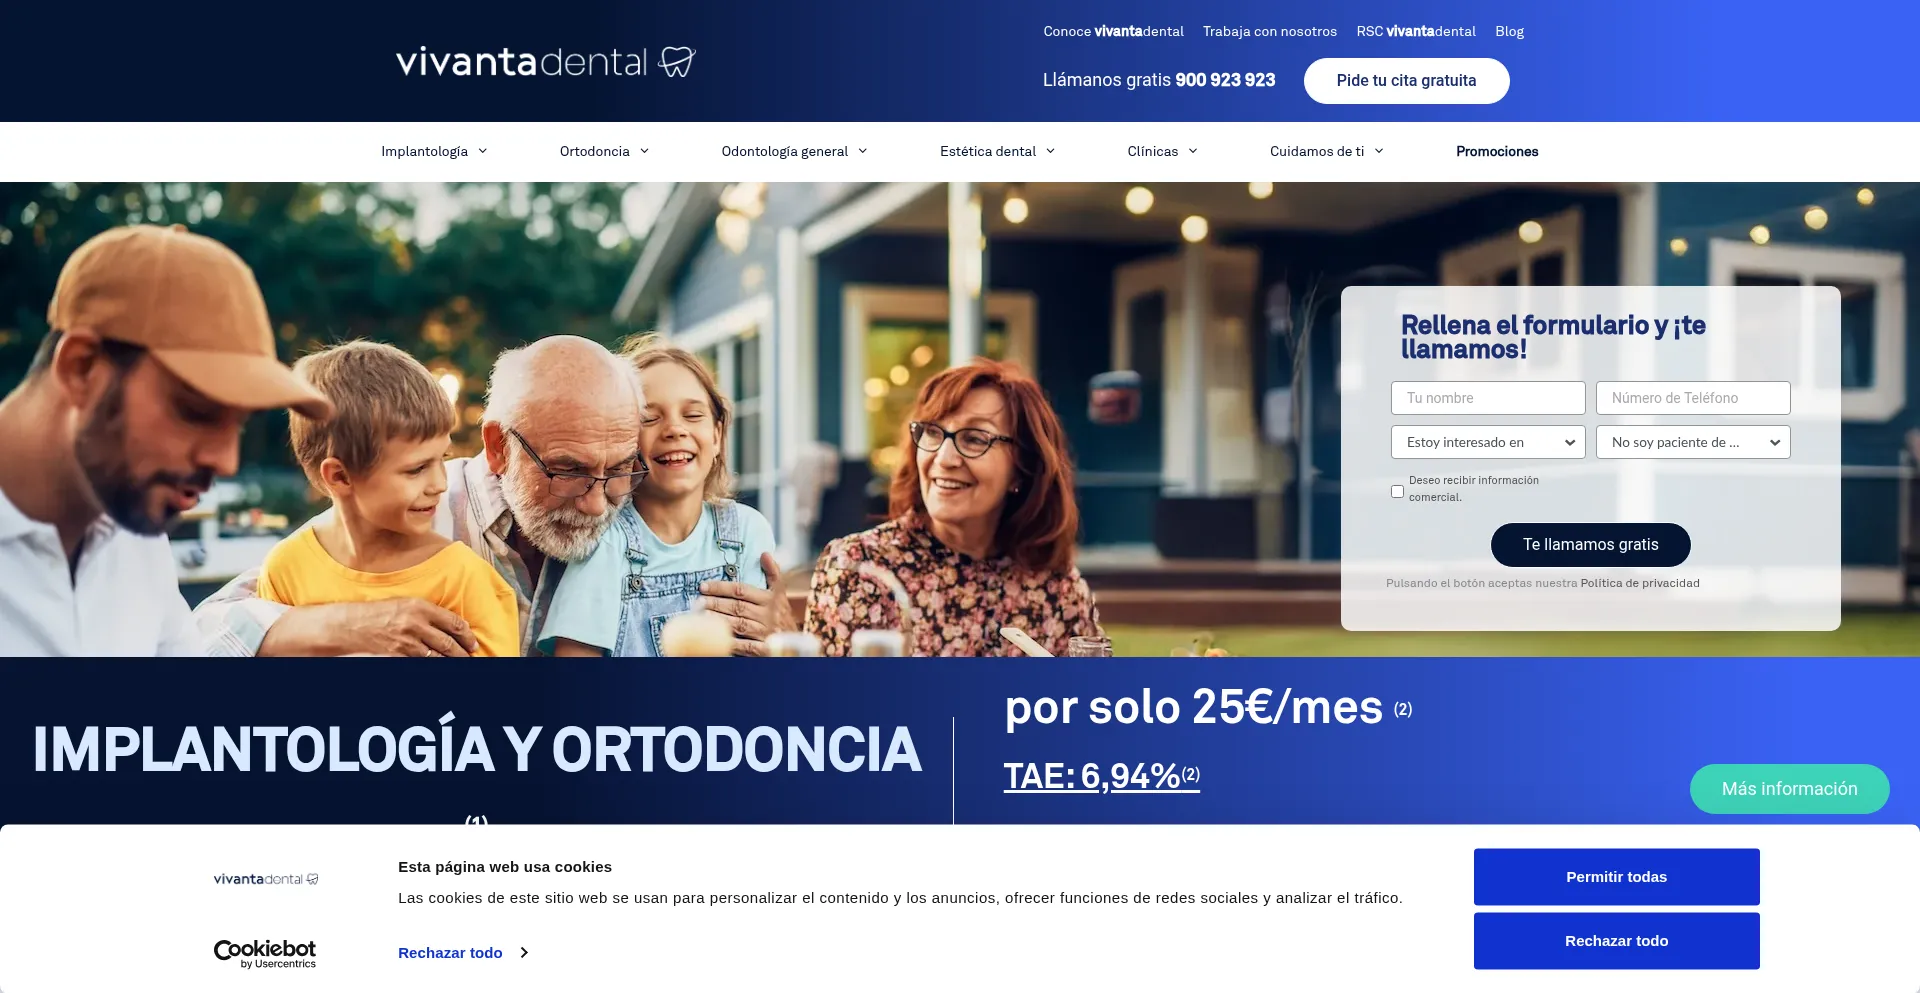Go to the Promociones menu item
1920x993 pixels.
click(1497, 151)
